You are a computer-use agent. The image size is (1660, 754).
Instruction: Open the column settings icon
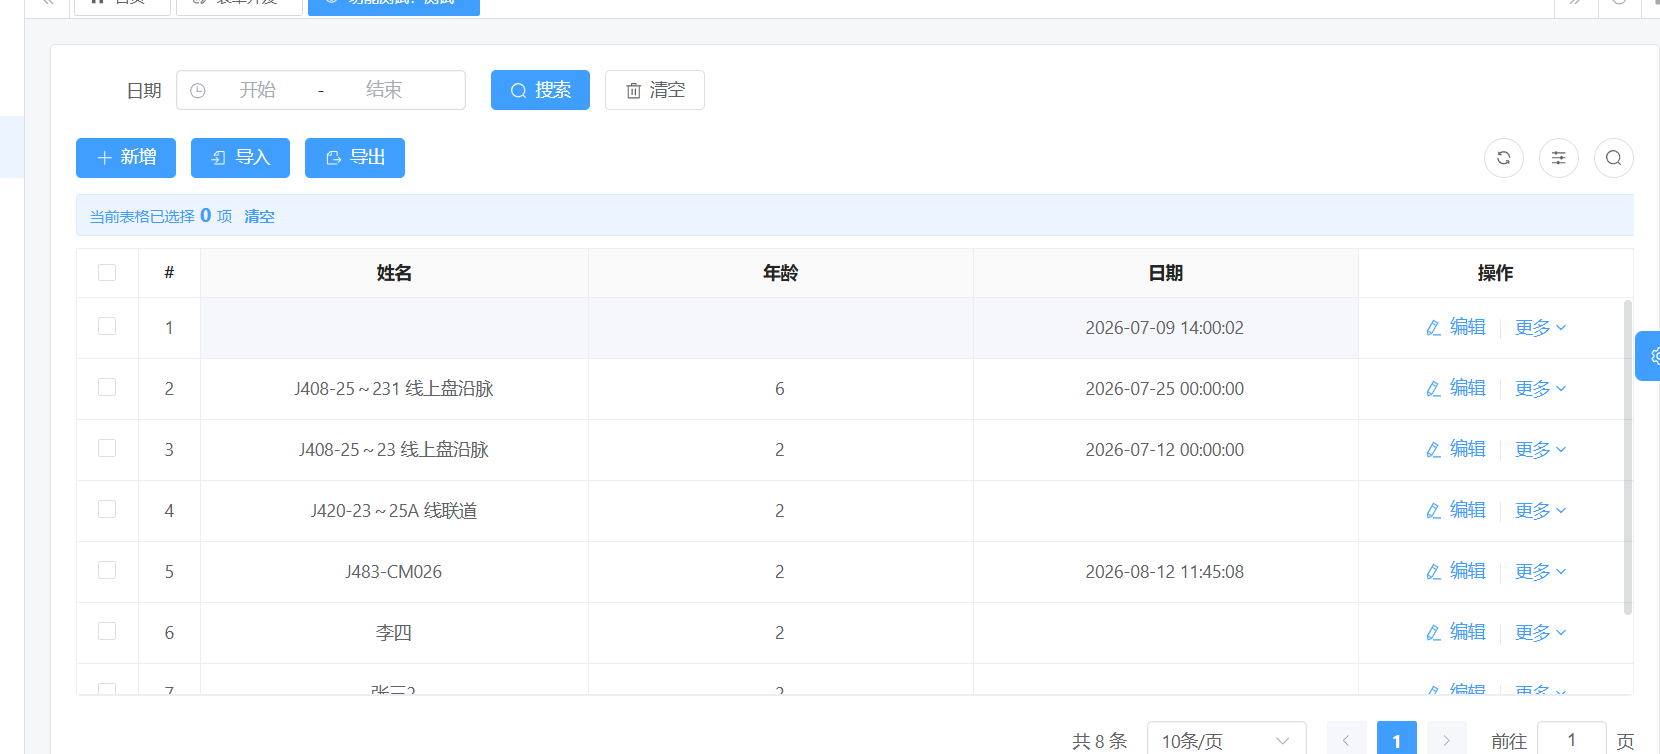(x=1559, y=158)
